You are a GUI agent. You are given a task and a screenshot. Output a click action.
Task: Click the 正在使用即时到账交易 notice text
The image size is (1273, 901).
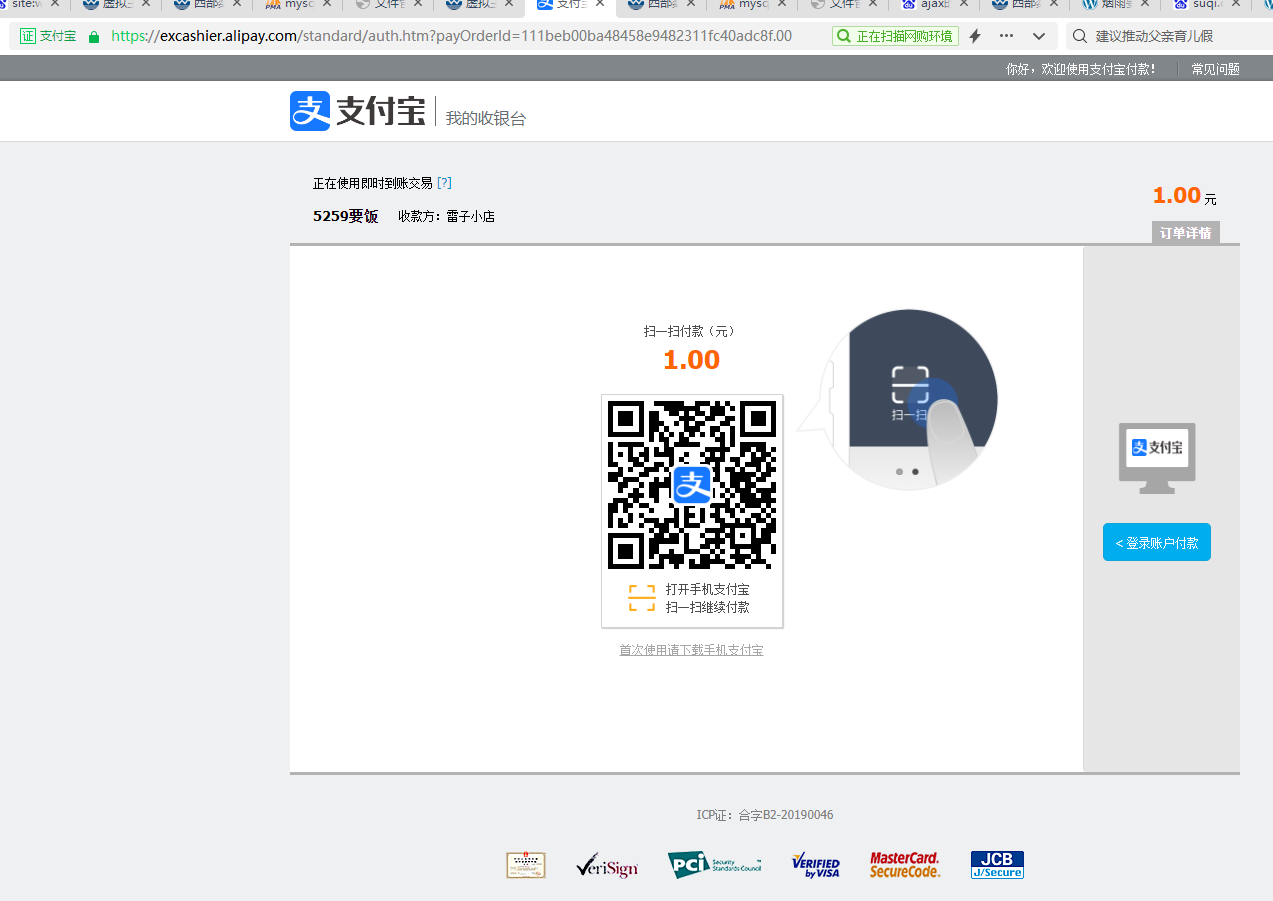tap(373, 183)
